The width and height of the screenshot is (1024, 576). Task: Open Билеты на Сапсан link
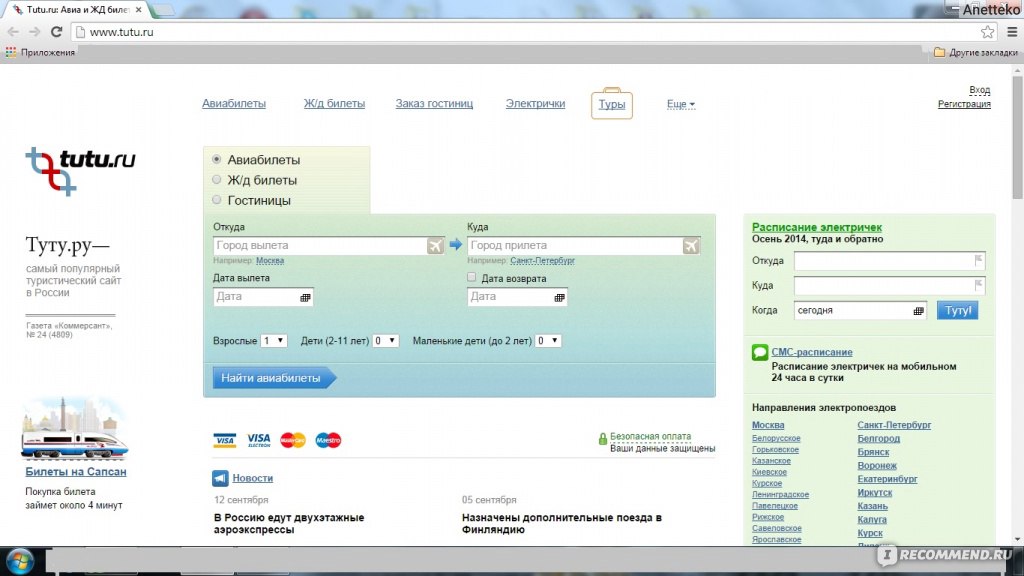point(76,472)
